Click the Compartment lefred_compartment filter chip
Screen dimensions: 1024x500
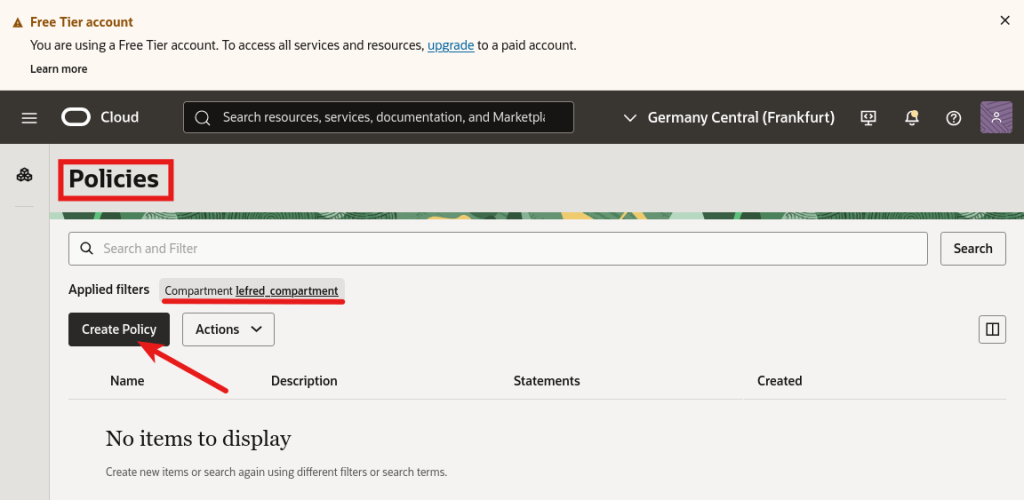[x=252, y=291]
